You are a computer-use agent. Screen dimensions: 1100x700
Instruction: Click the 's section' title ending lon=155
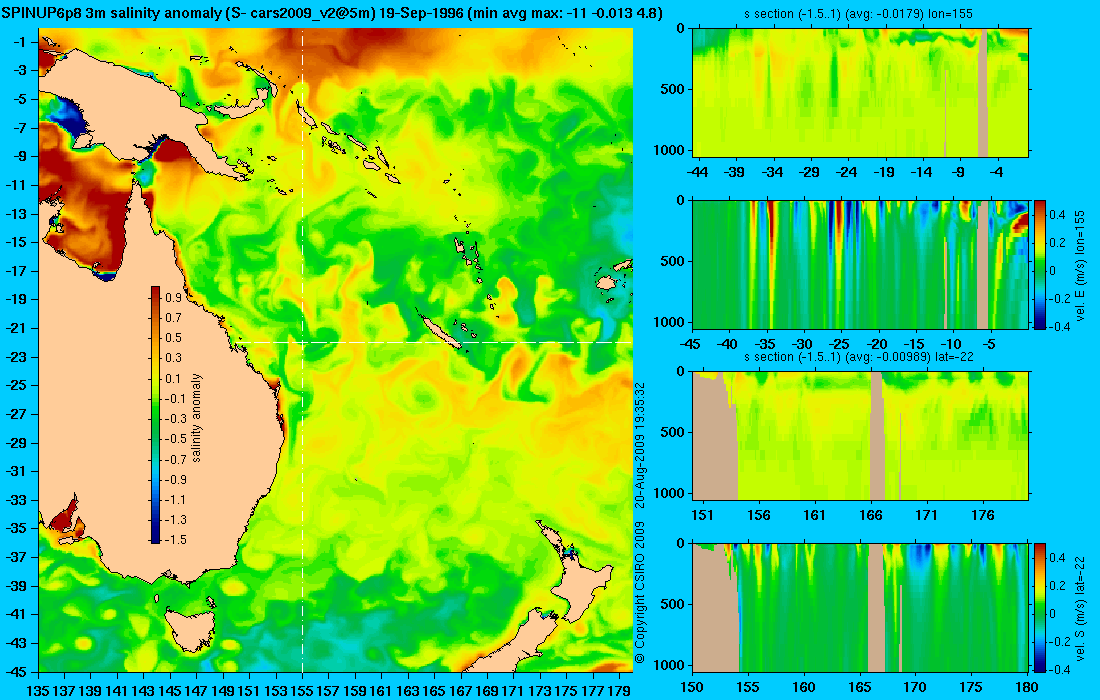(858, 13)
